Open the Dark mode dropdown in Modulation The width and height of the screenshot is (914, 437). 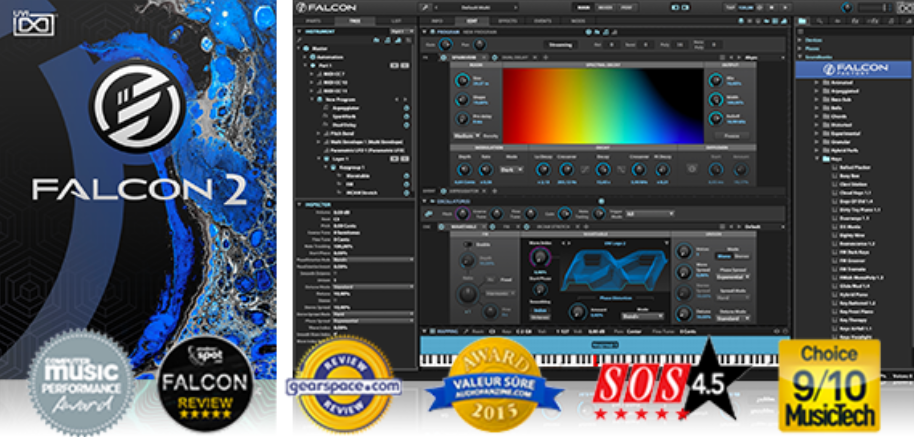pos(511,170)
